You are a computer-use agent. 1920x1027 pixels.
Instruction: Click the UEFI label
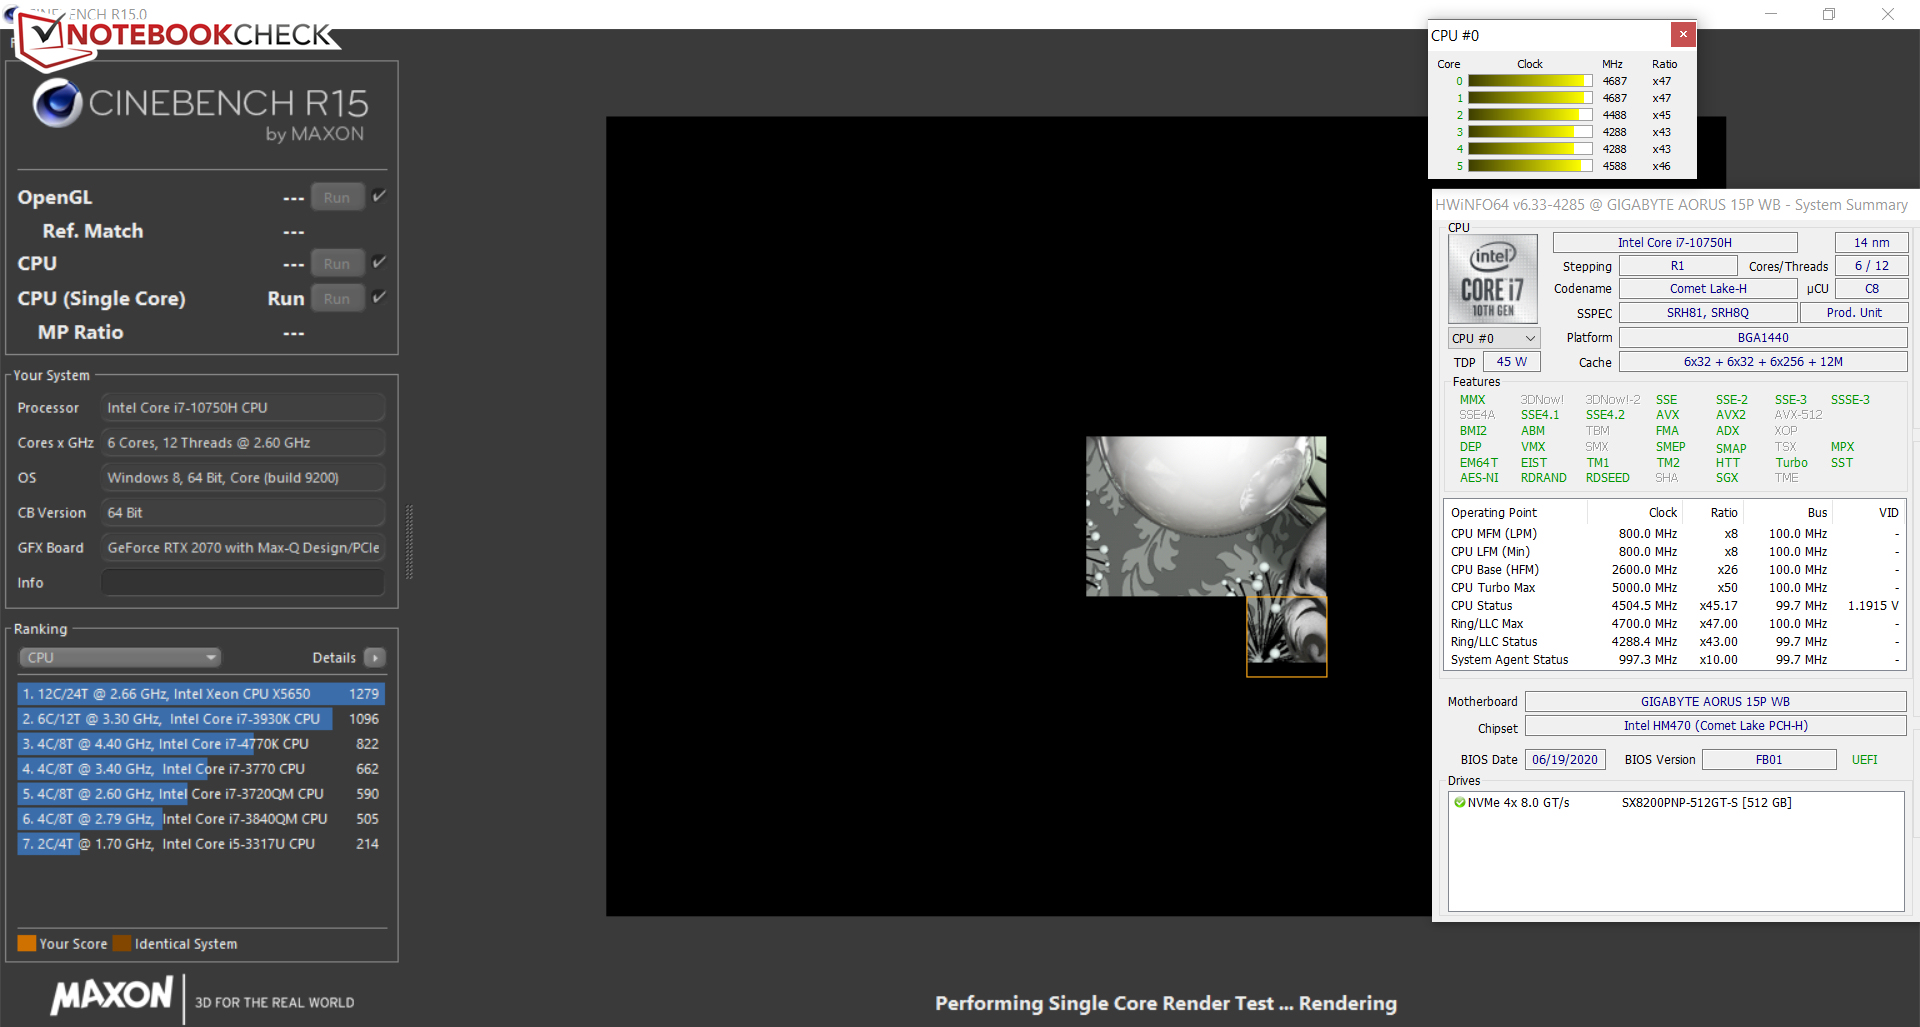click(x=1864, y=759)
